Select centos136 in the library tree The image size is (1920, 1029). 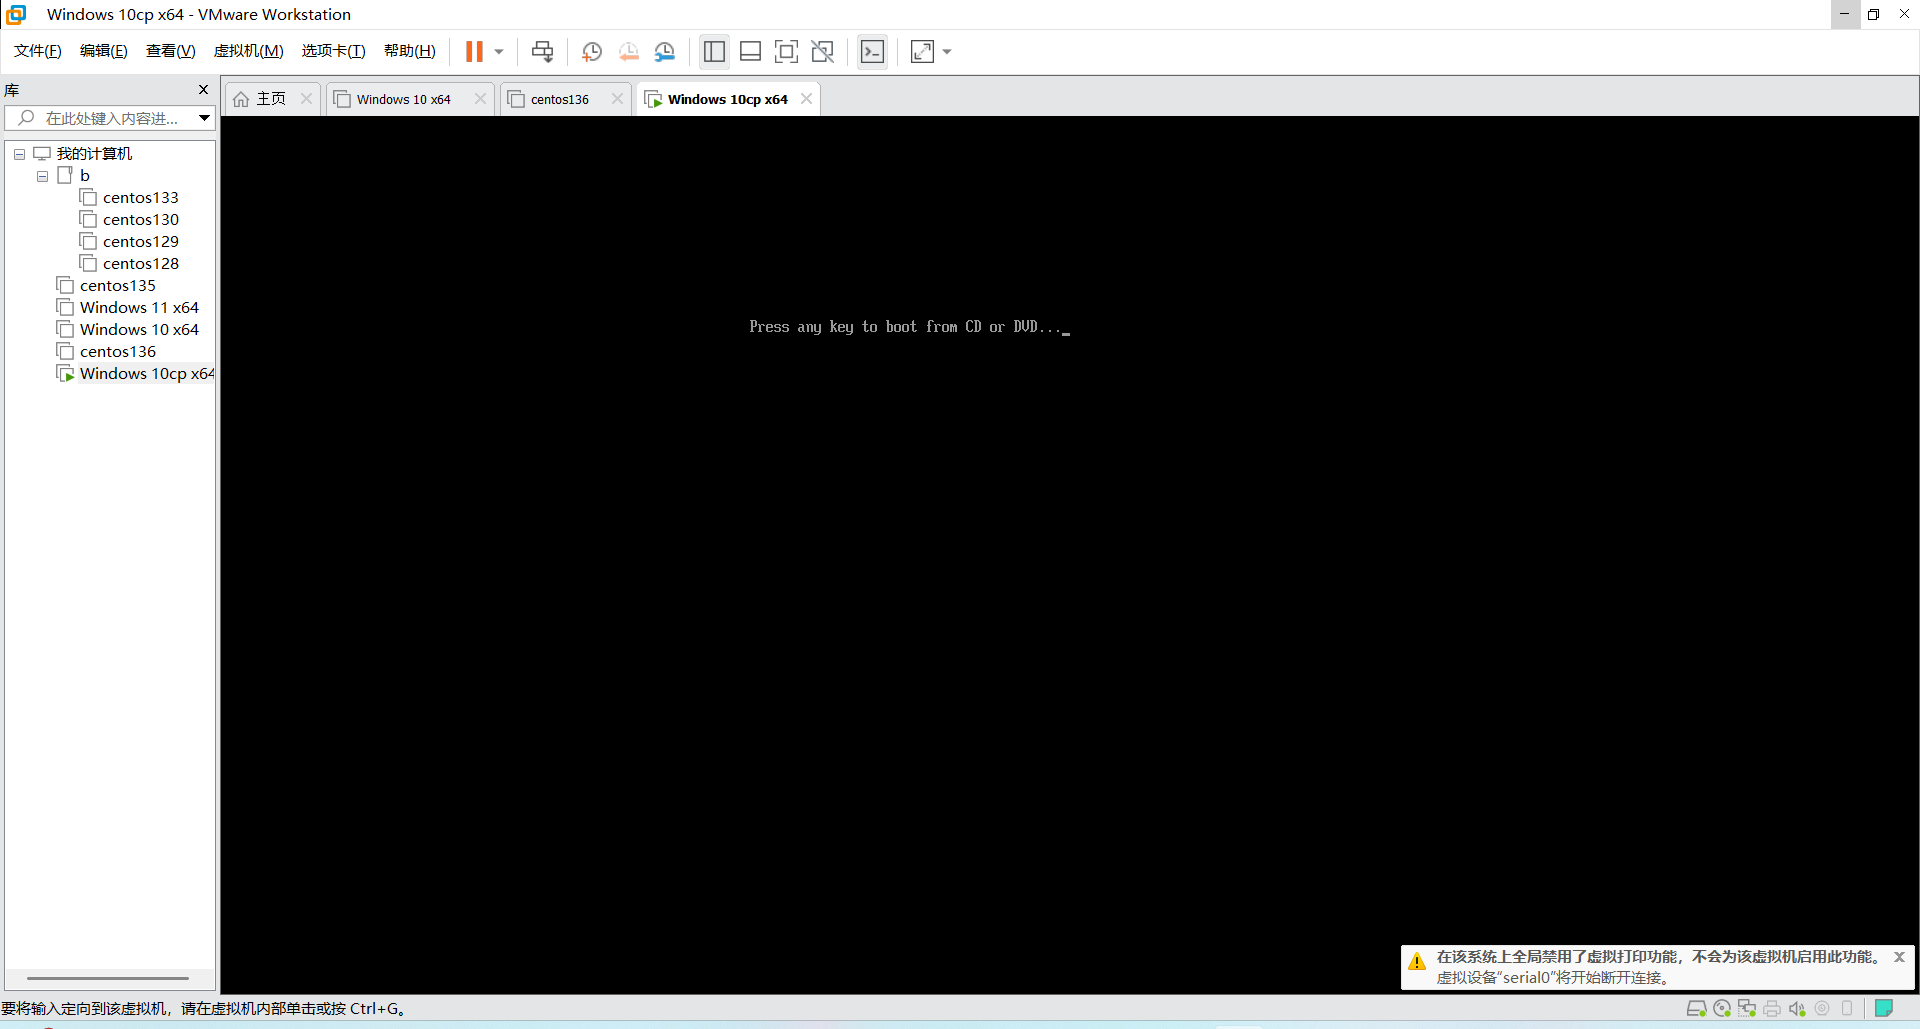click(x=117, y=351)
